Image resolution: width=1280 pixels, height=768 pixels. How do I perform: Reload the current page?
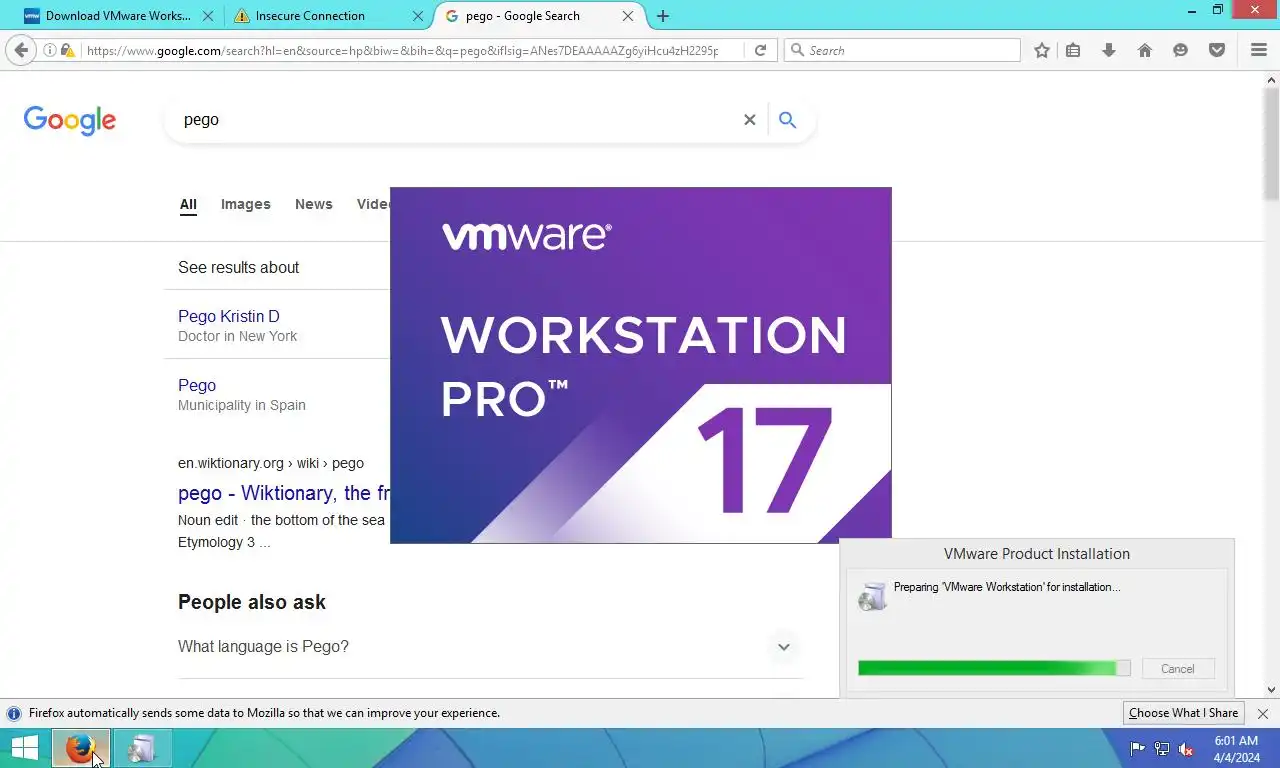tap(760, 50)
